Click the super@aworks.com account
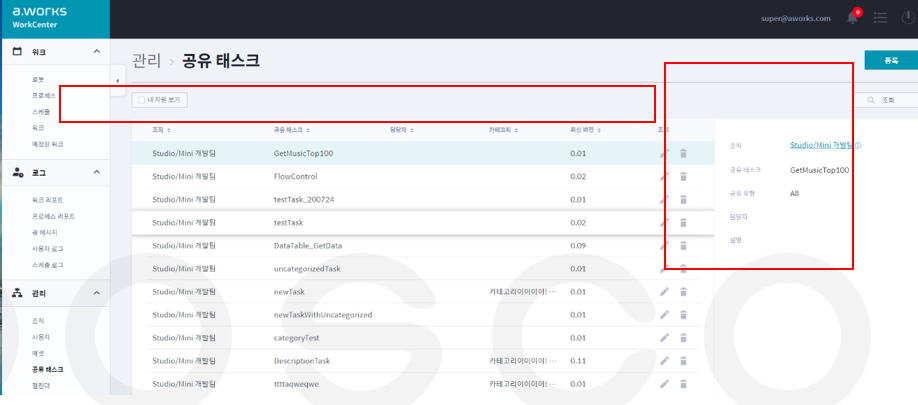Screen dimensions: 918x405 (x=796, y=18)
